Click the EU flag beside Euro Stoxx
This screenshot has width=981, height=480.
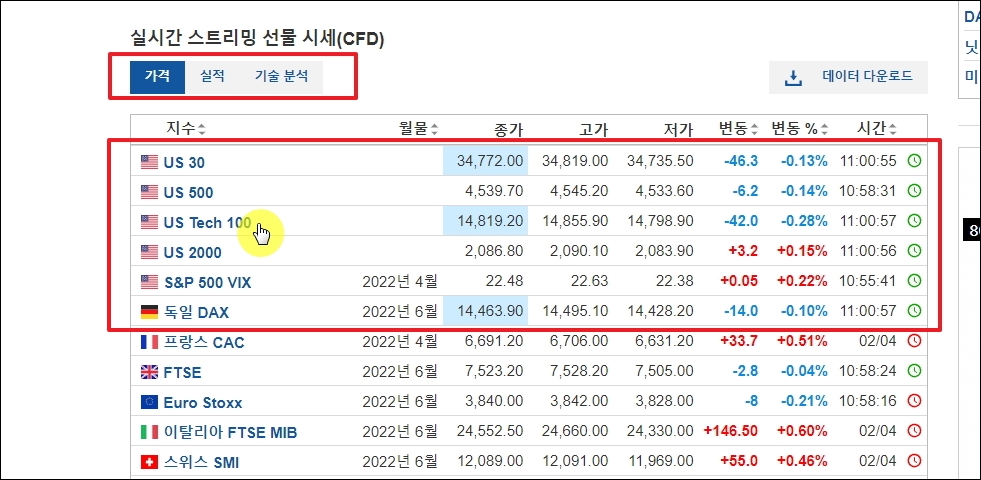point(149,402)
